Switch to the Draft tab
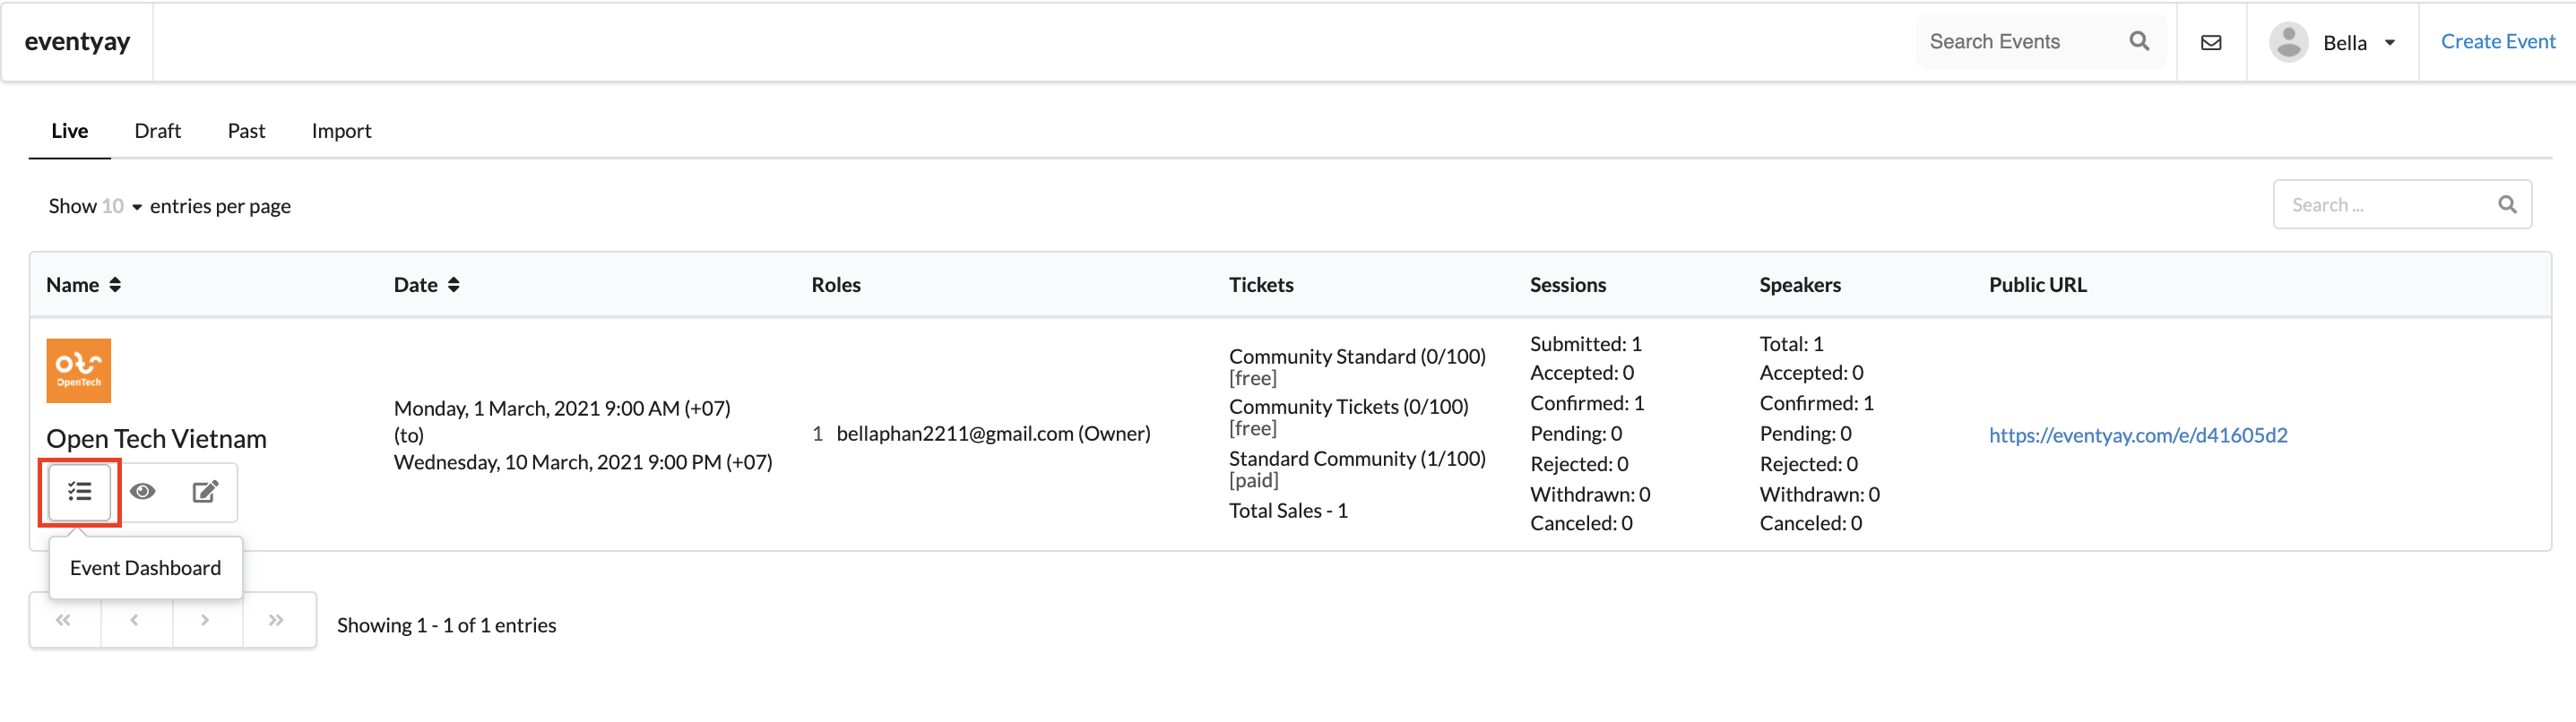The image size is (2576, 722). pyautogui.click(x=158, y=131)
